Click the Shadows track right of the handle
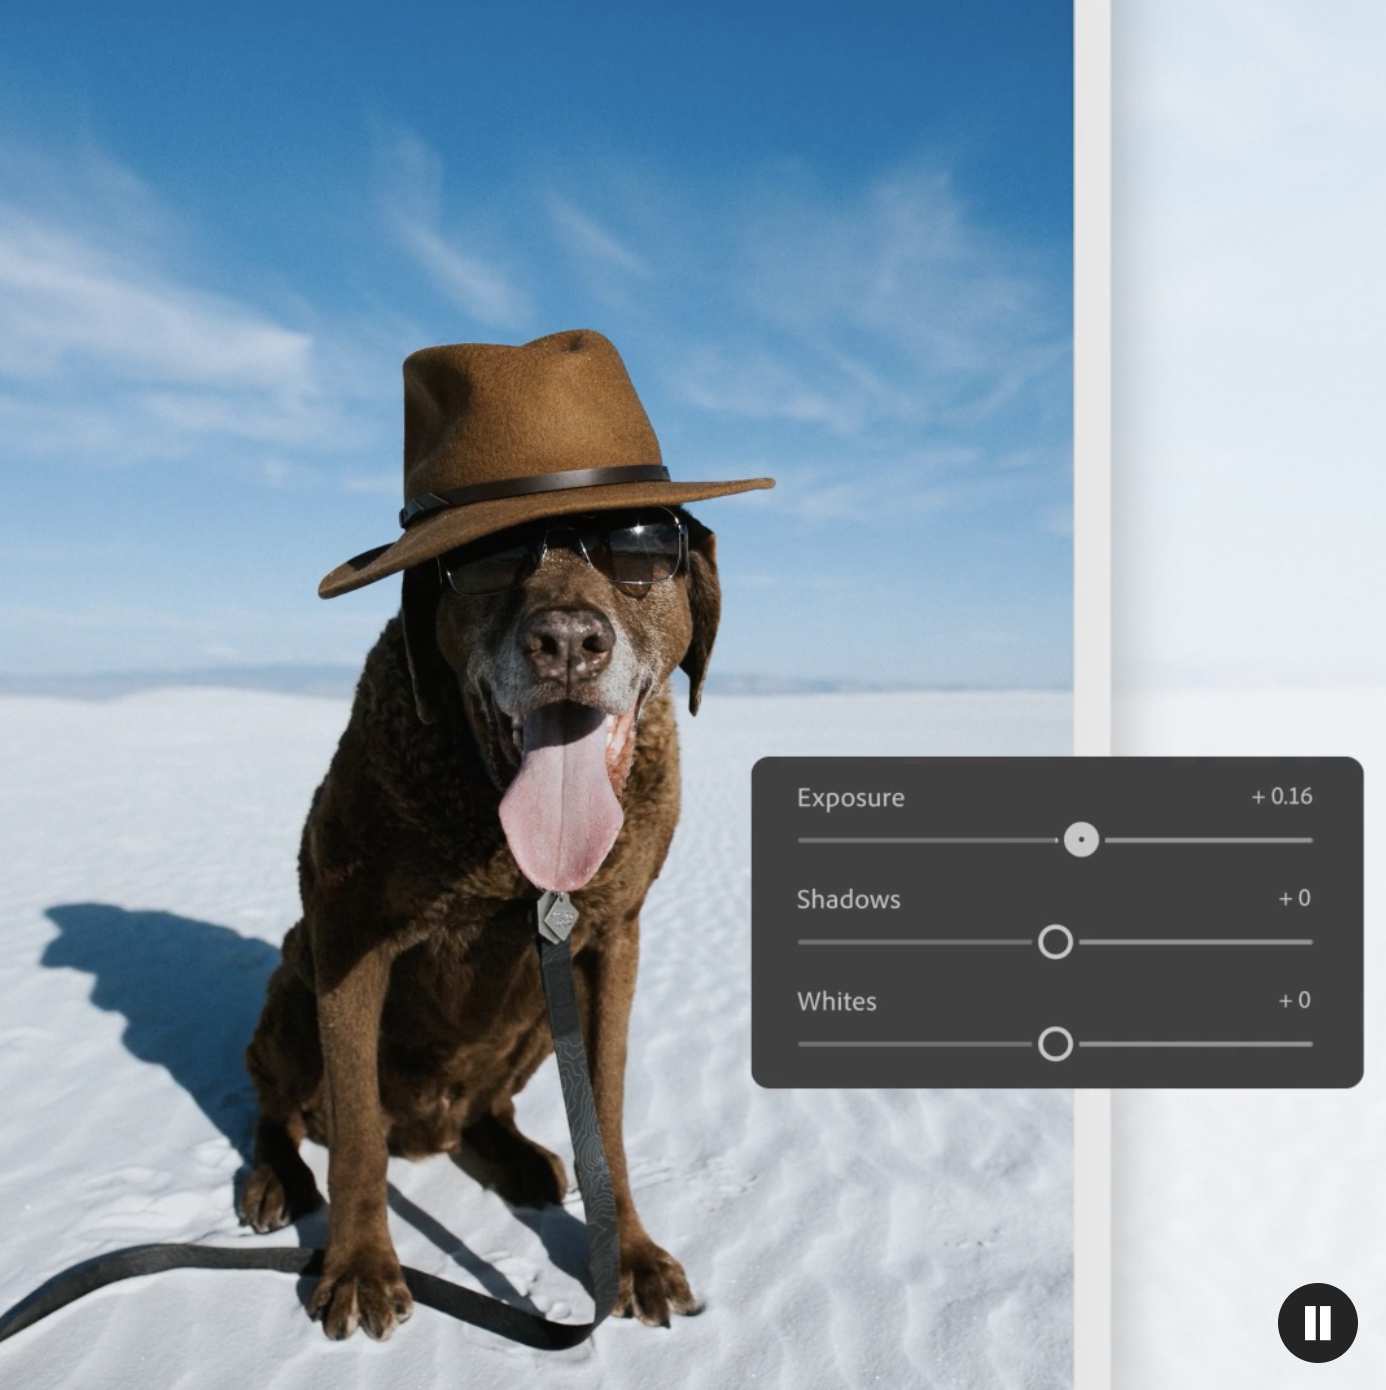Viewport: 1386px width, 1390px height. tap(1200, 942)
